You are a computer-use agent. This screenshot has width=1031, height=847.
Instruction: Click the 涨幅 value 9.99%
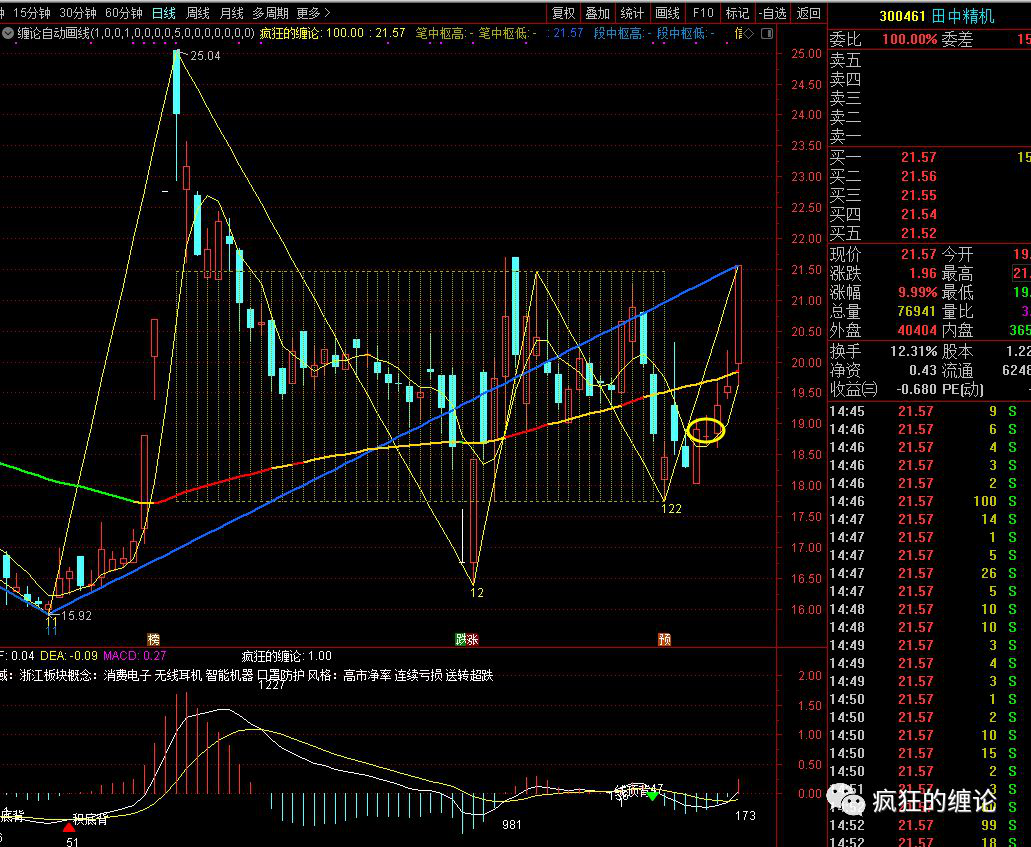[x=917, y=292]
